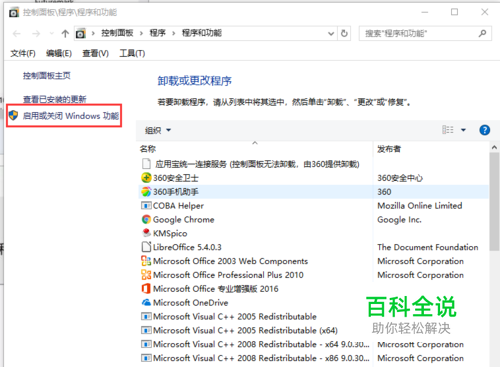Click the Office 2003 Web Components icon
Image resolution: width=500 pixels, height=367 pixels.
point(146,261)
